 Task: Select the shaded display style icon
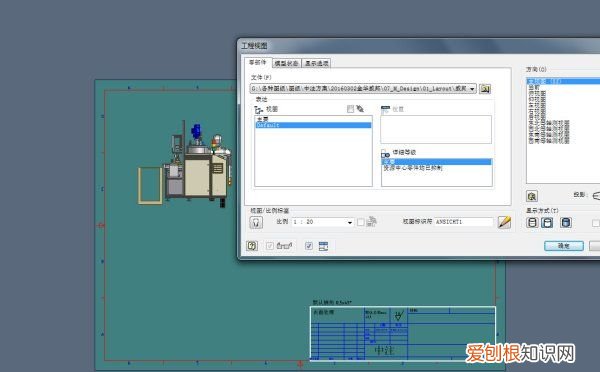pos(566,222)
